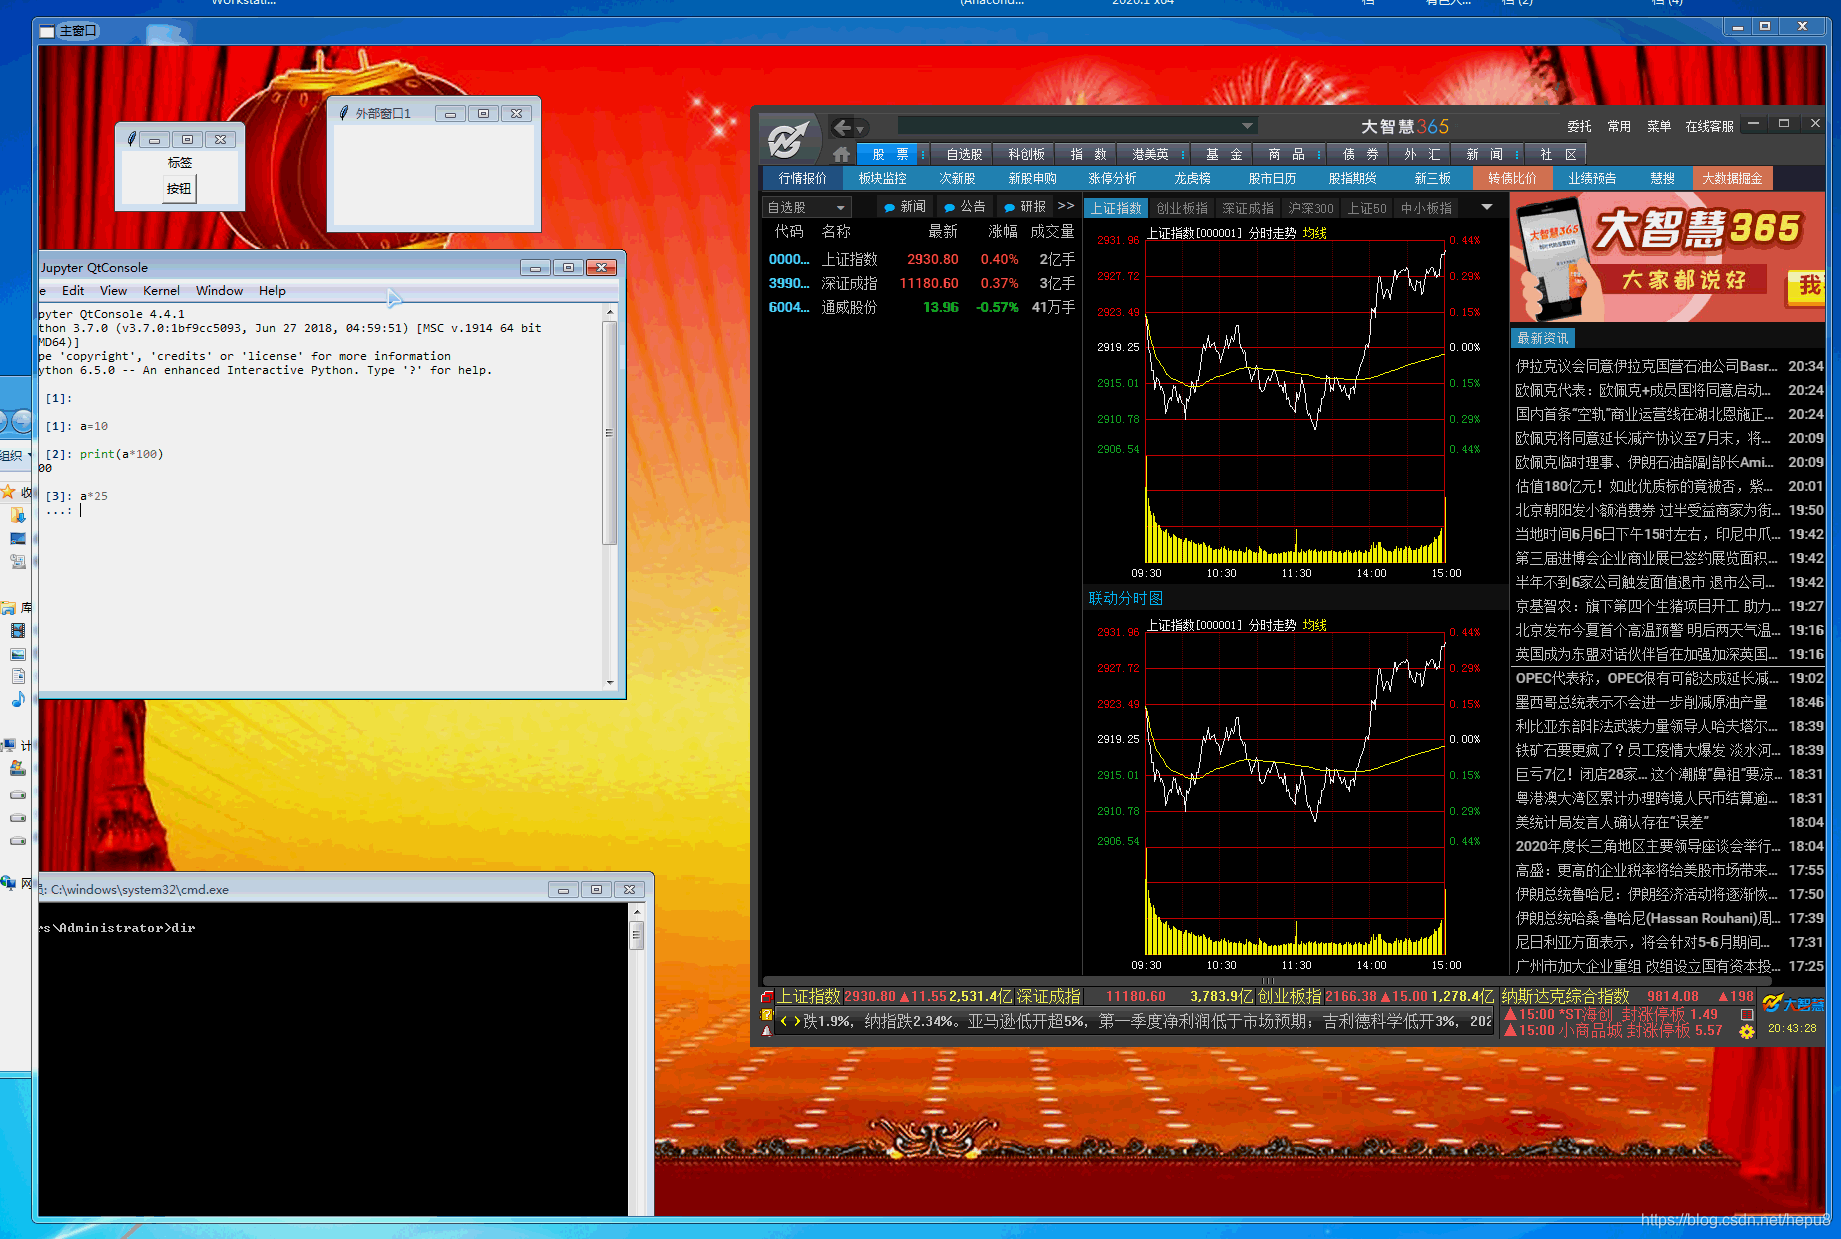Image resolution: width=1841 pixels, height=1239 pixels.
Task: Select the 科创板 menu tab
Action: pyautogui.click(x=1026, y=154)
